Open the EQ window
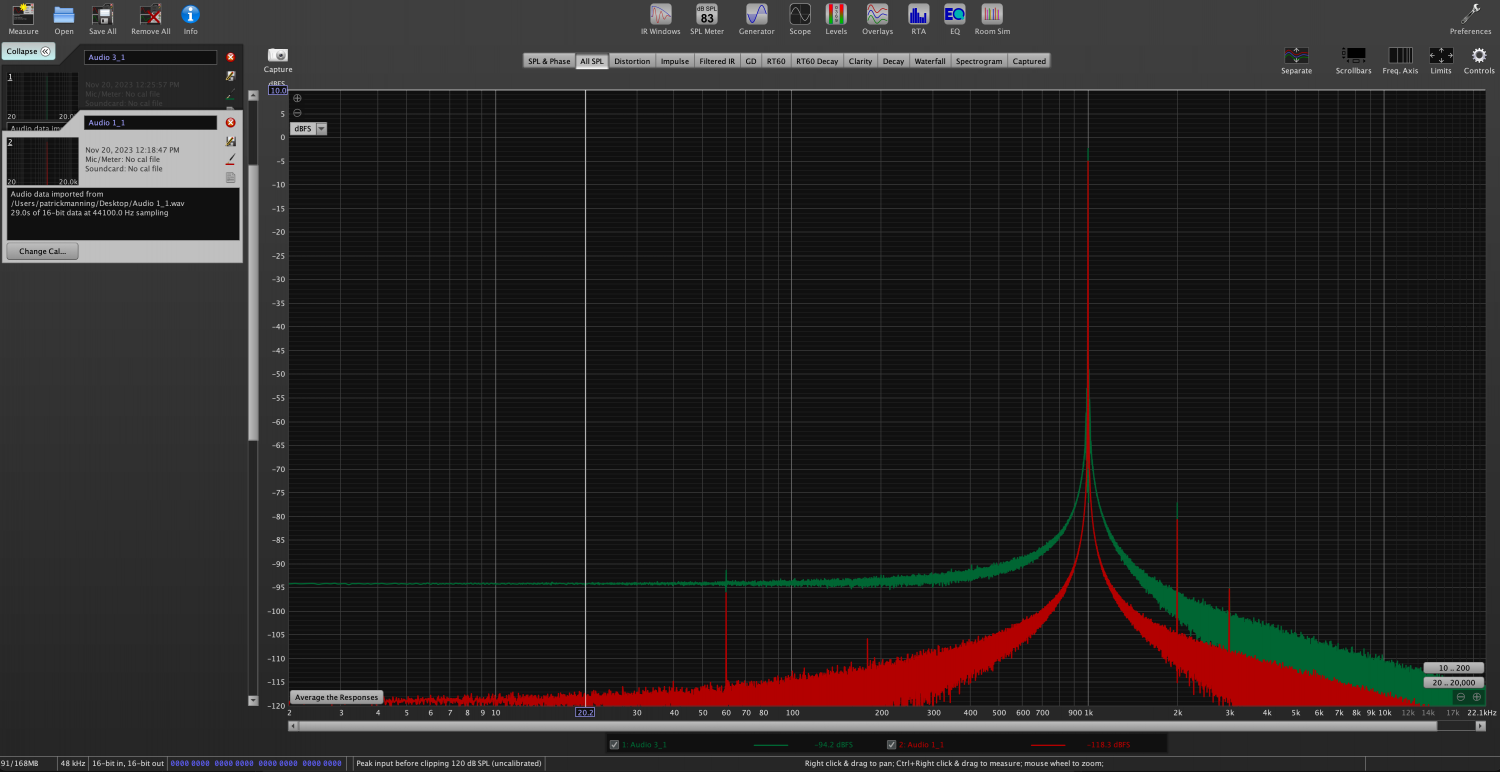The image size is (1500, 772). [x=955, y=14]
